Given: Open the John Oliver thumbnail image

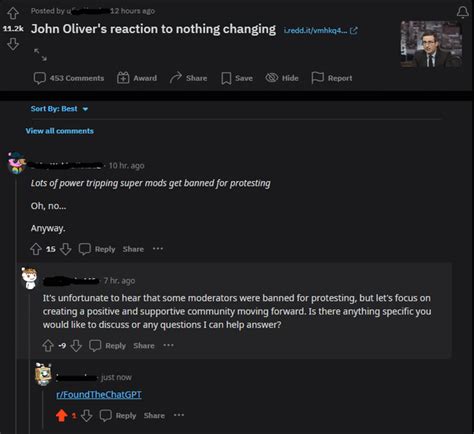Looking at the screenshot, I should [x=431, y=44].
